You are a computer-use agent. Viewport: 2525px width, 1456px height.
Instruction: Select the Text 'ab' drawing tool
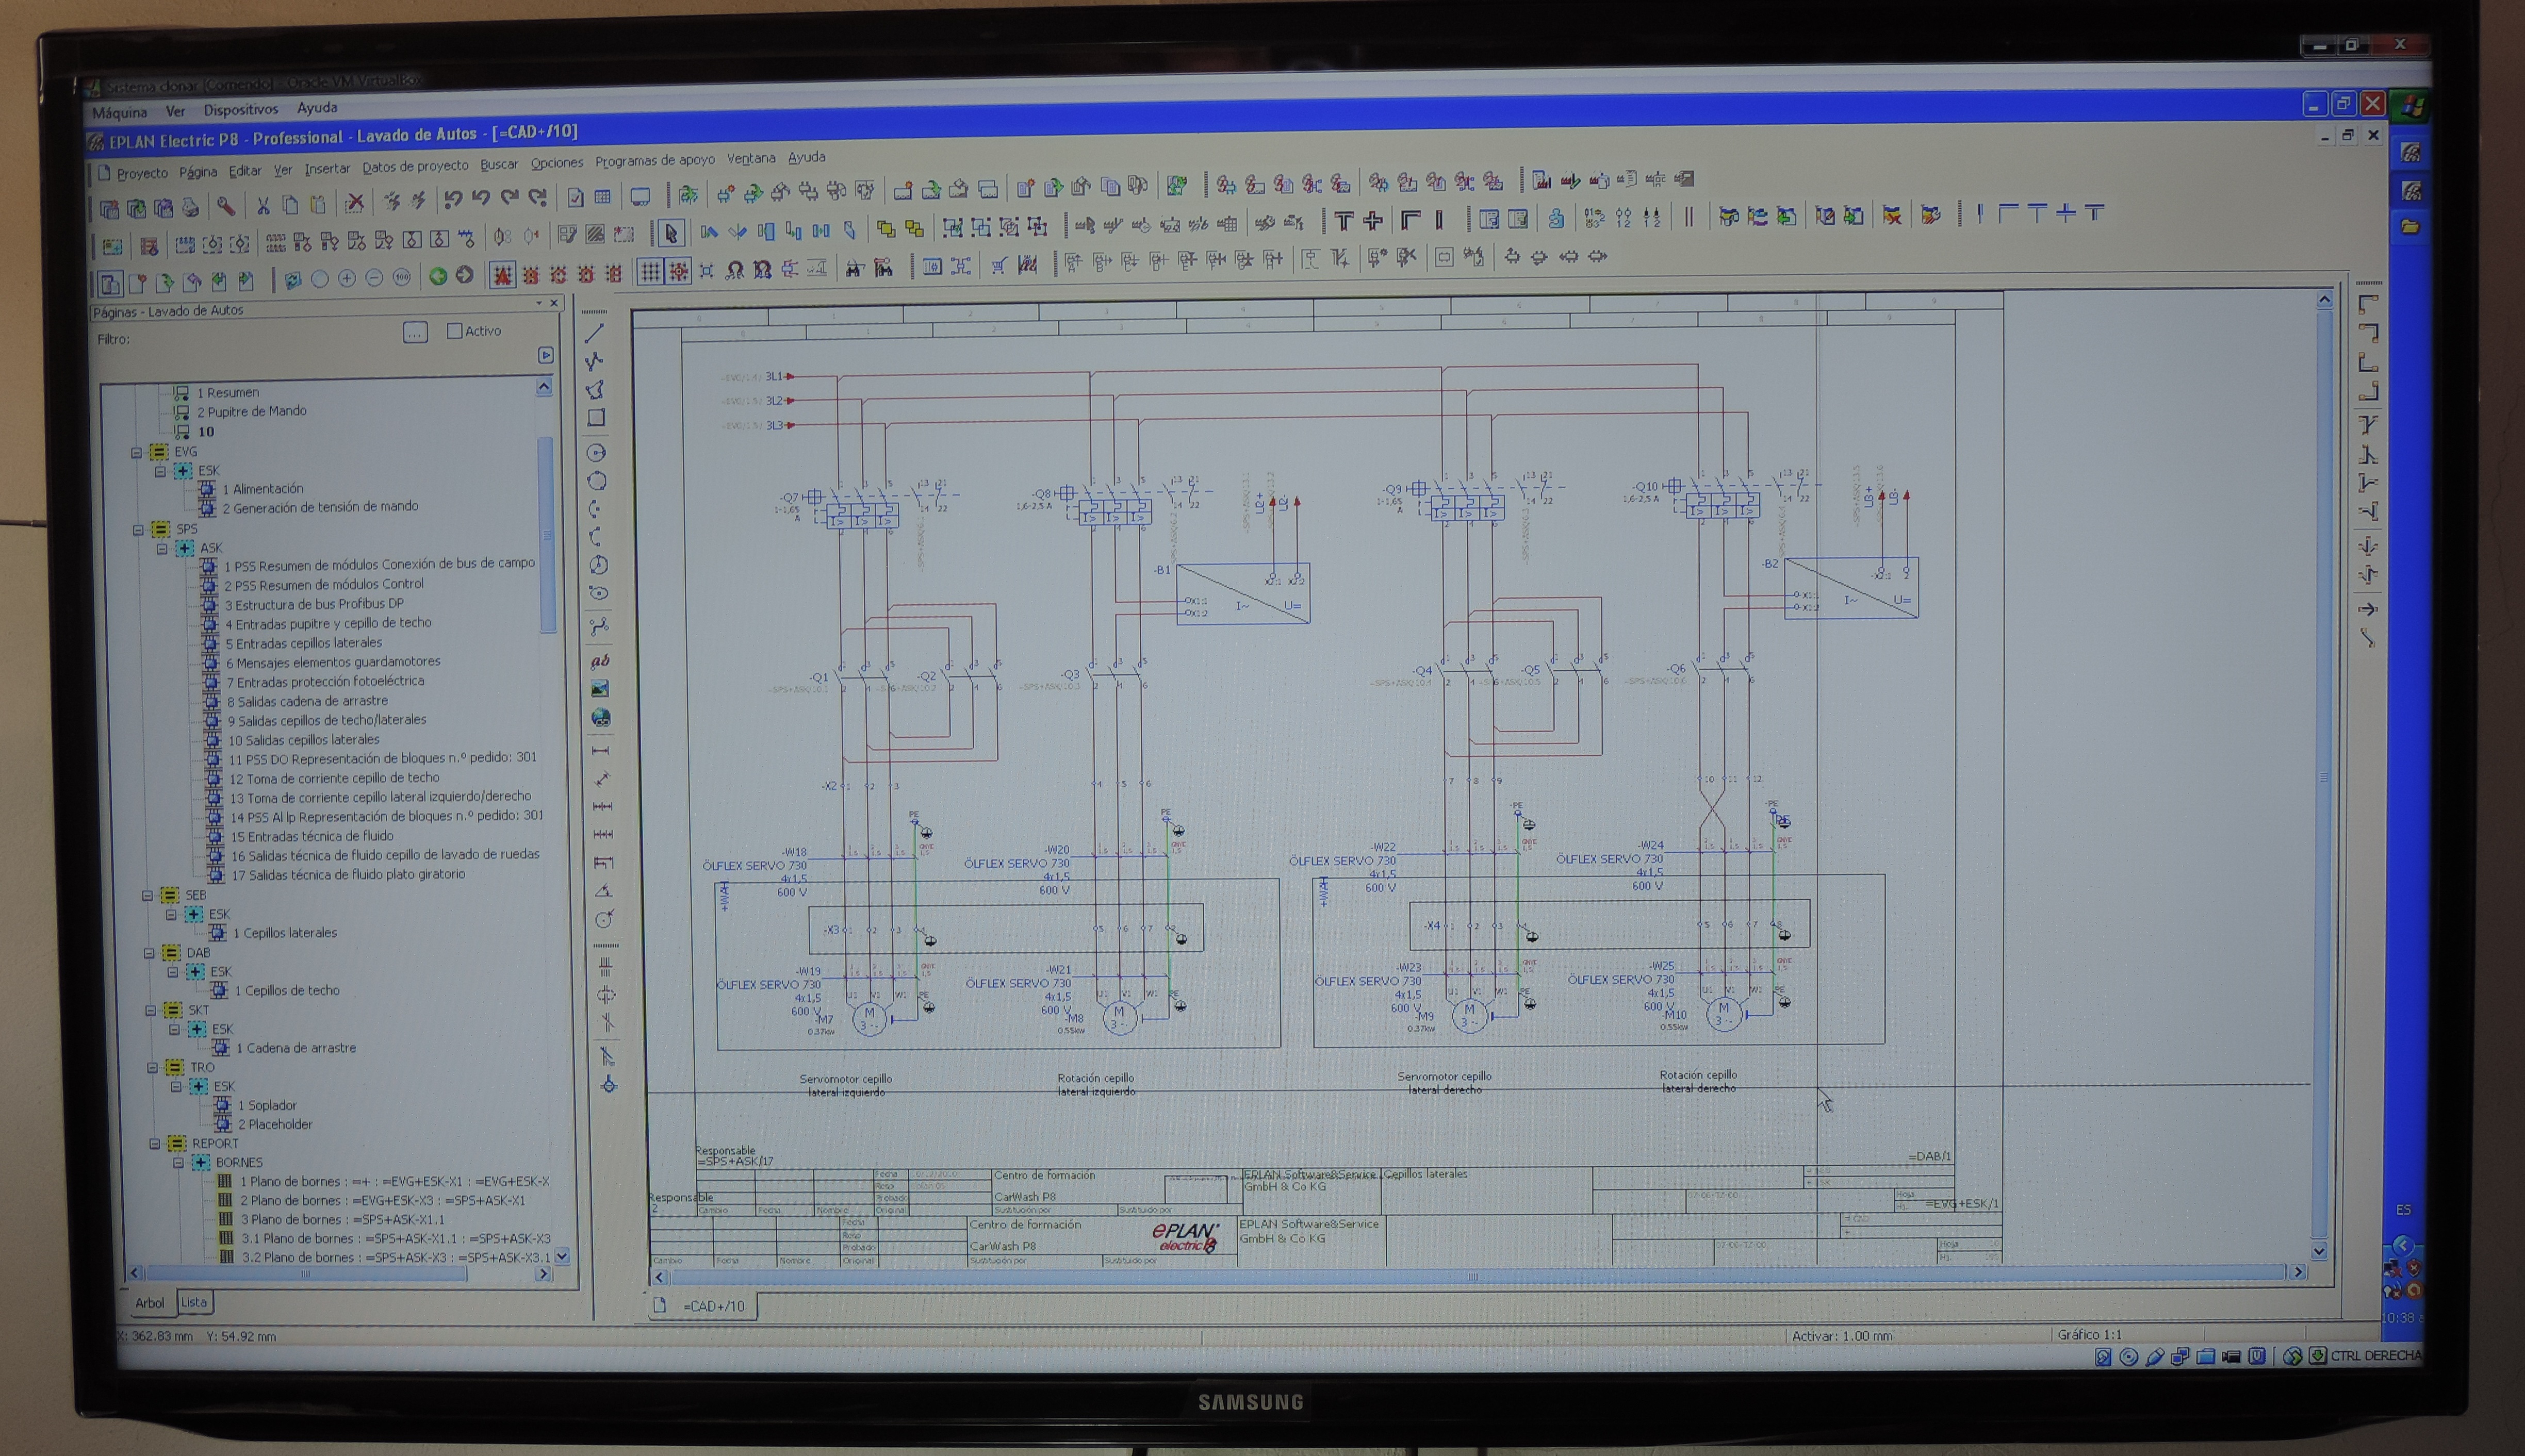[600, 661]
